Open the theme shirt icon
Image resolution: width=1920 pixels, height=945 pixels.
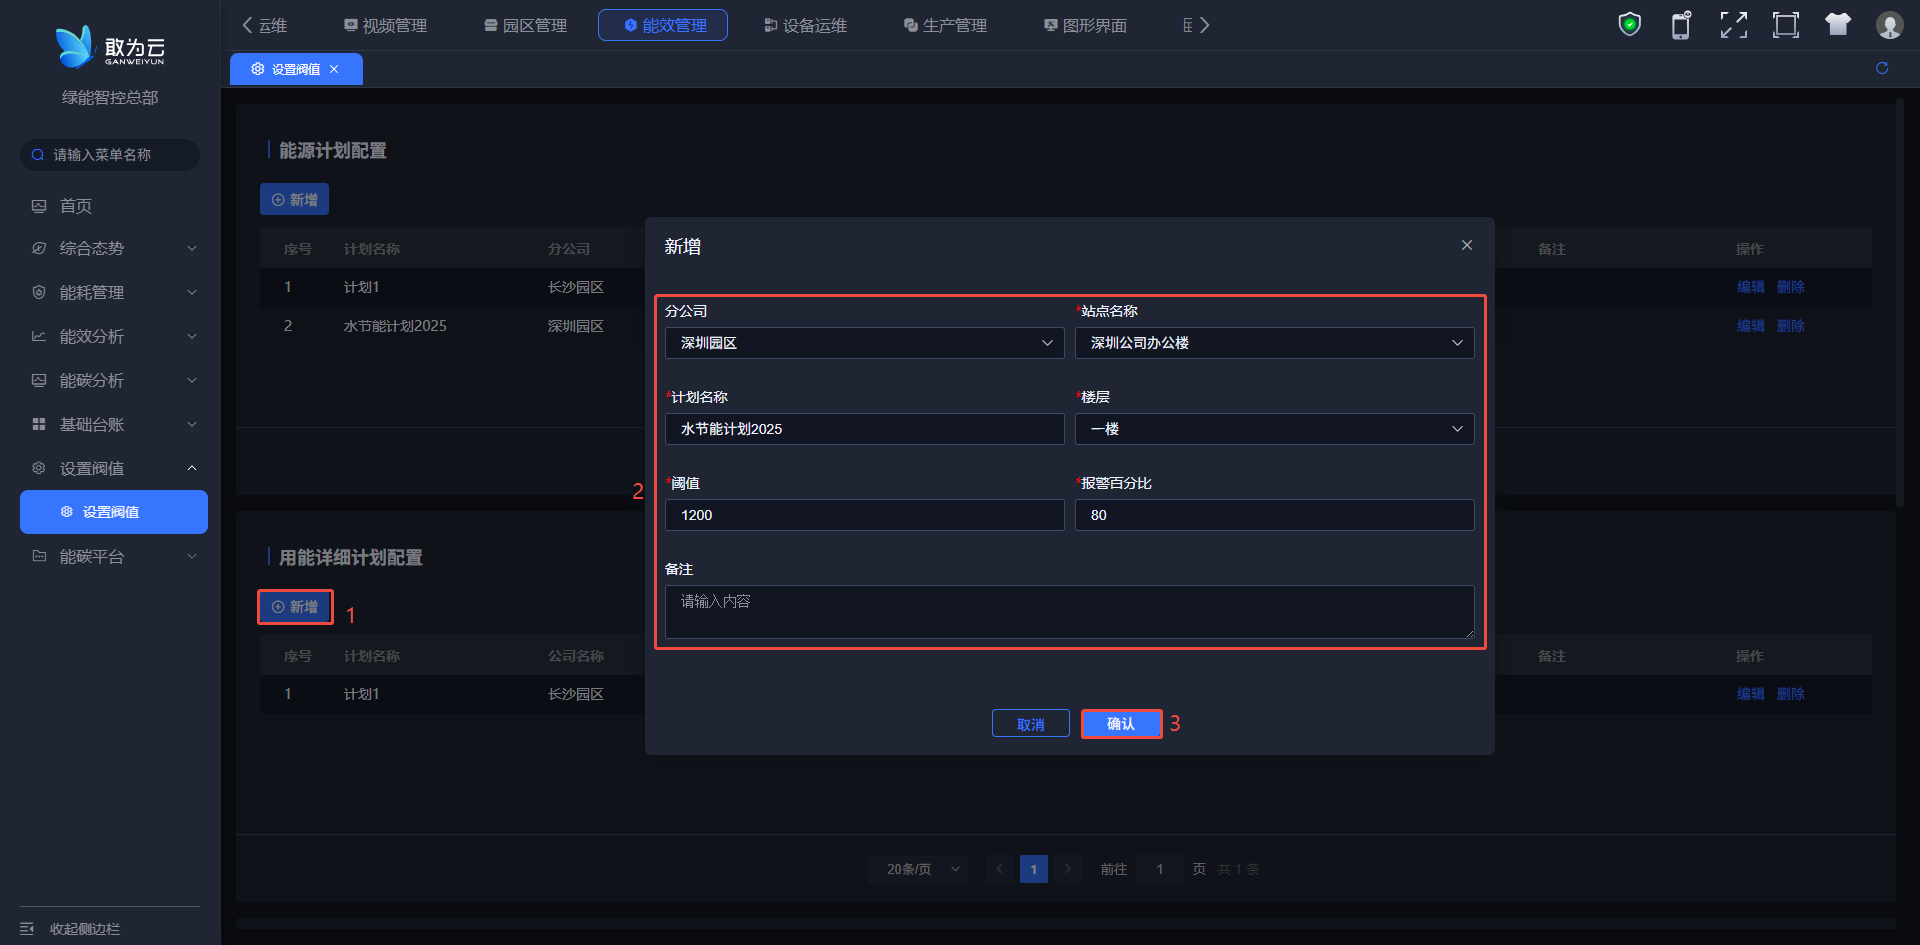(1838, 24)
